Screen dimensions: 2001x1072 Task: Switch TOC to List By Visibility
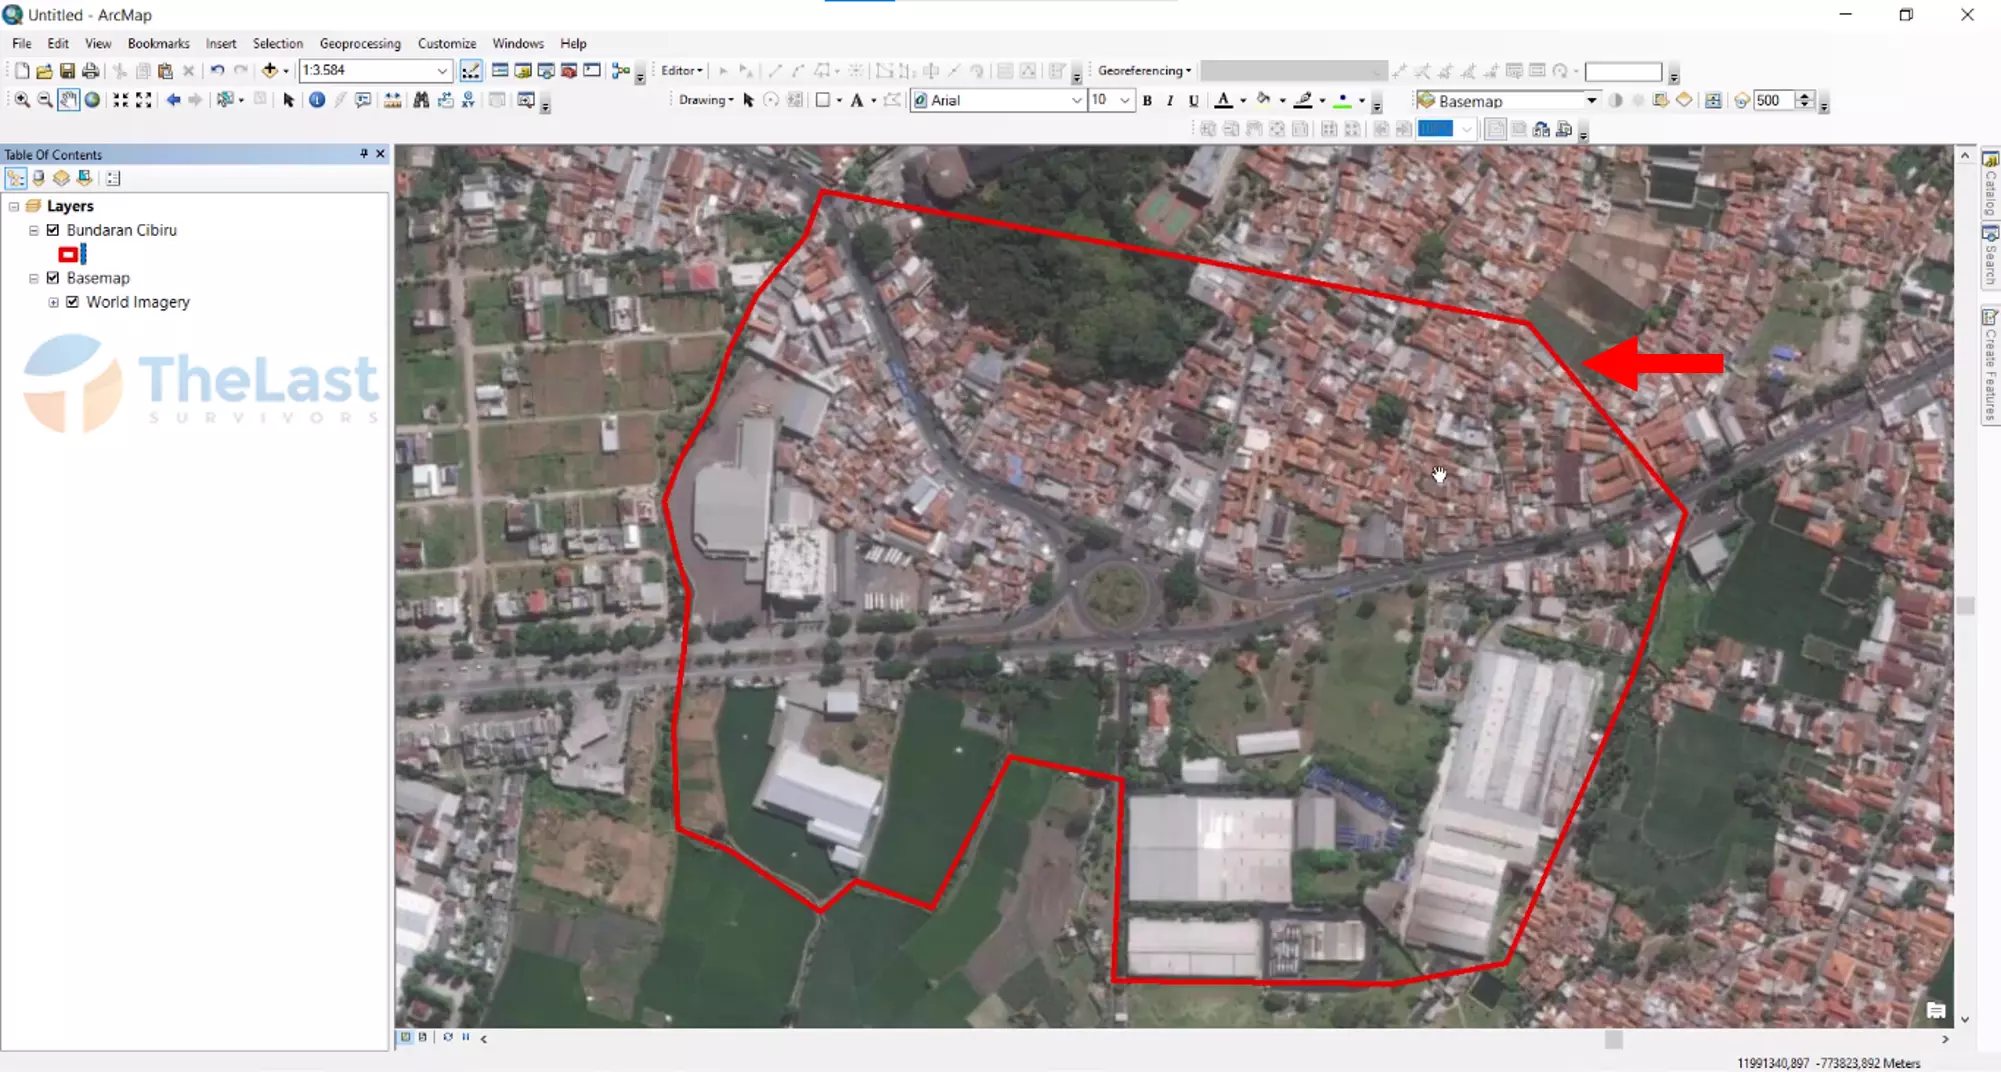[62, 178]
